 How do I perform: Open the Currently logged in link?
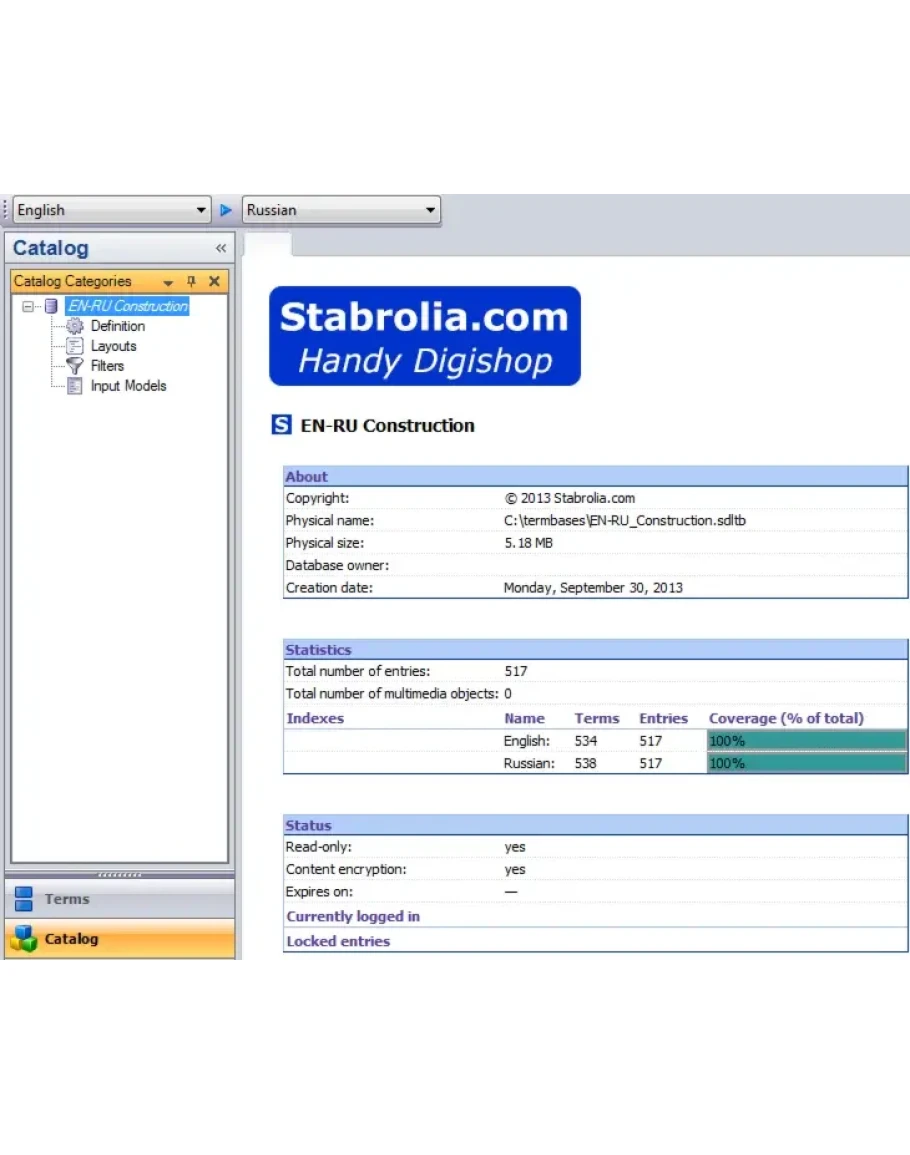click(x=353, y=916)
